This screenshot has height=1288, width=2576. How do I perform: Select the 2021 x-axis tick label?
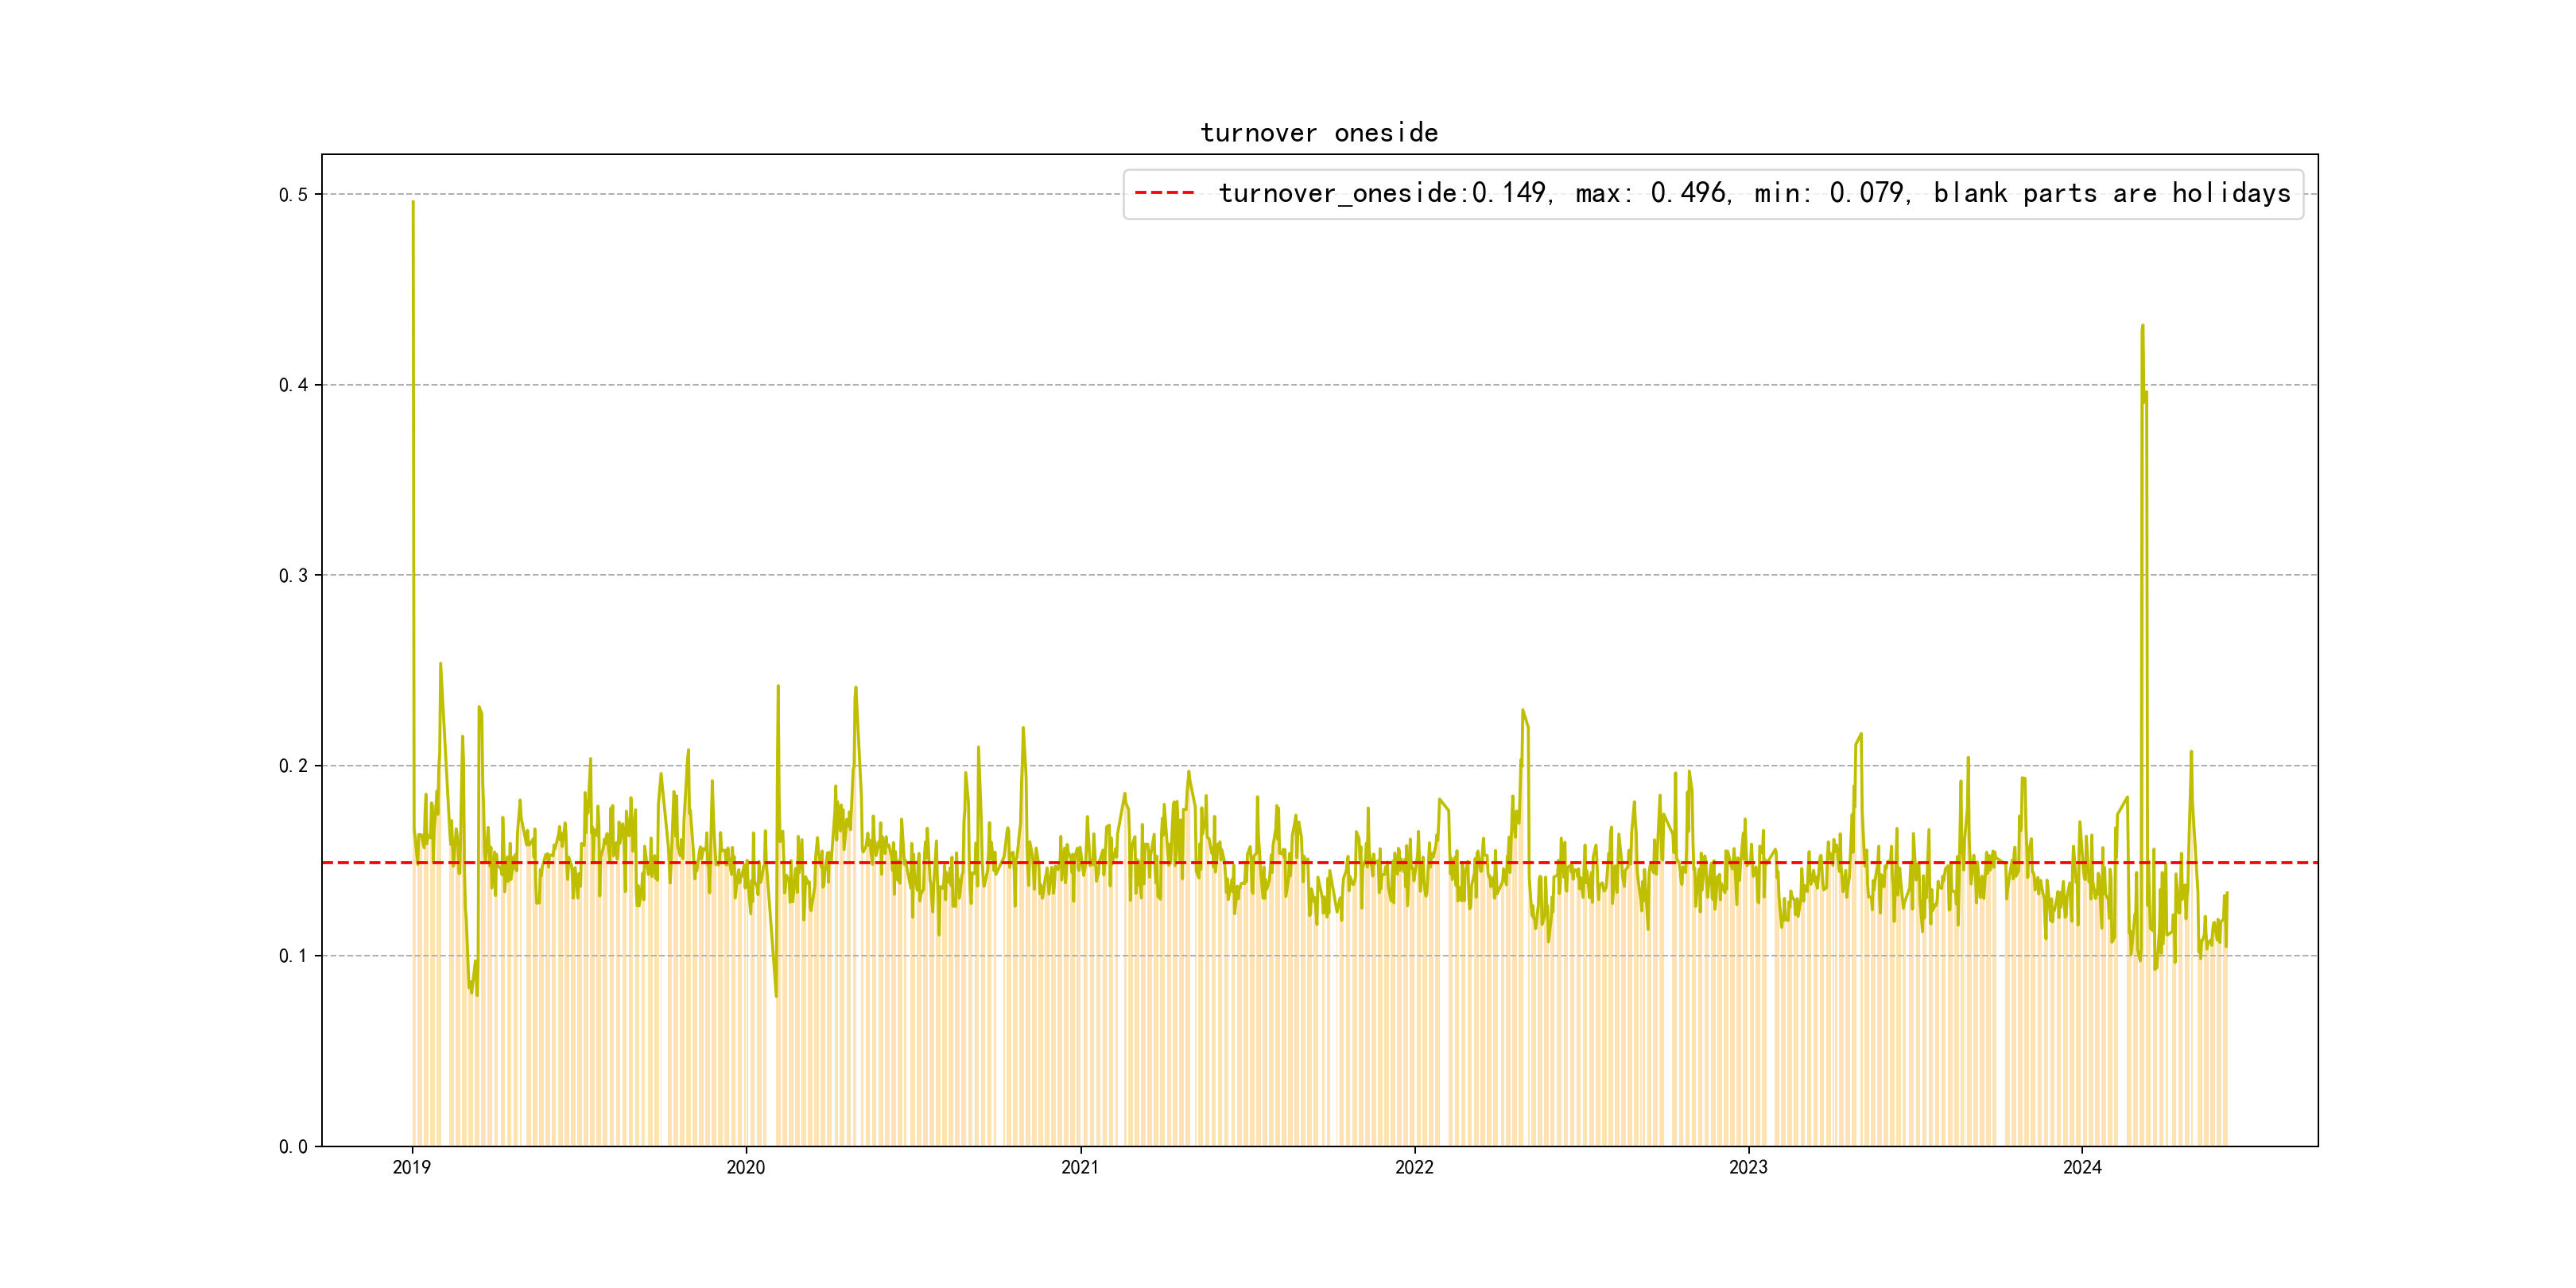coord(1079,1167)
